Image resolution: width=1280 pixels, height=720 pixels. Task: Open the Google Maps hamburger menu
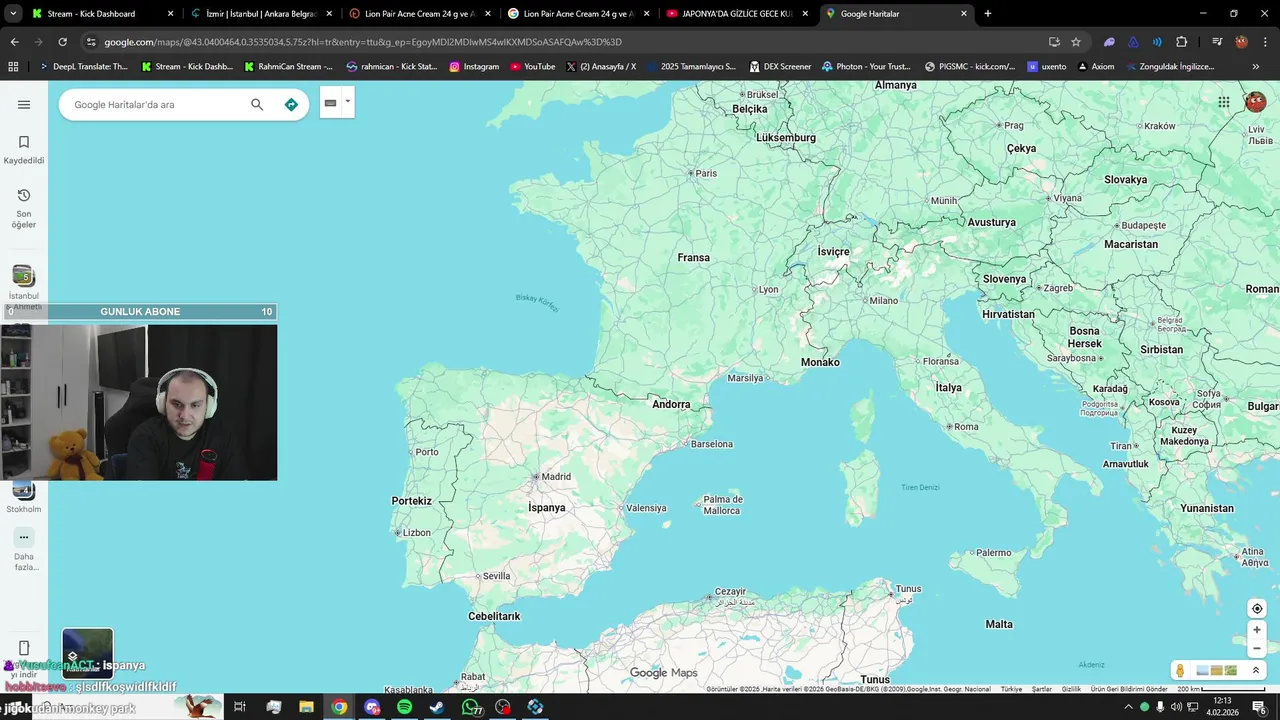[x=24, y=104]
